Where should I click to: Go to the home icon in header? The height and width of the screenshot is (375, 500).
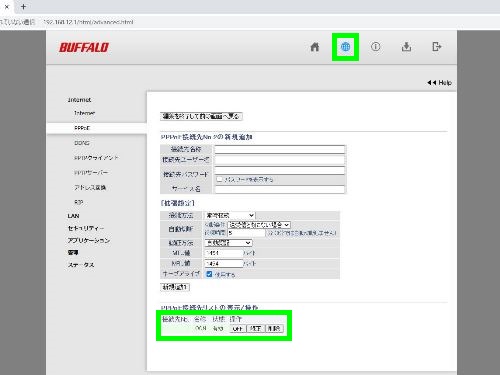pos(315,47)
